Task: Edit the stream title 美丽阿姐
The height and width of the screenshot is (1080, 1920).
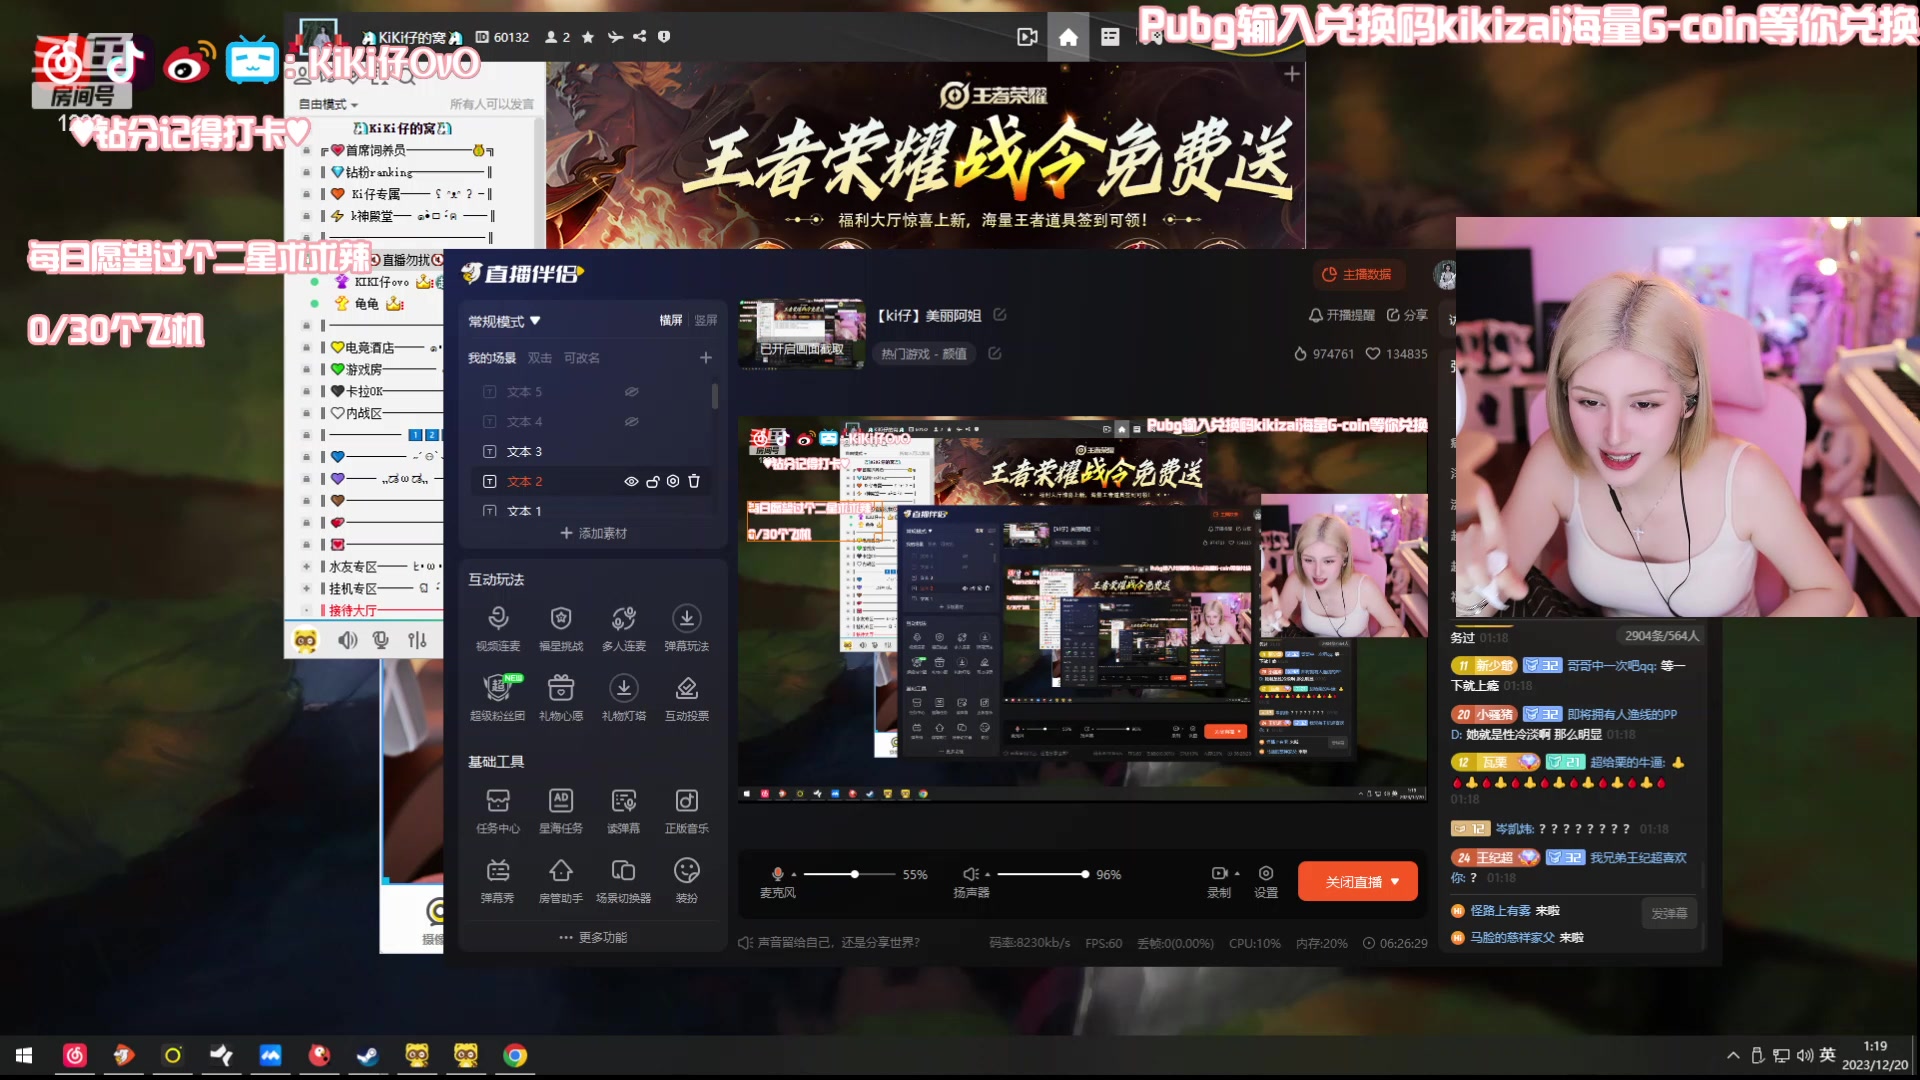Action: tap(999, 315)
